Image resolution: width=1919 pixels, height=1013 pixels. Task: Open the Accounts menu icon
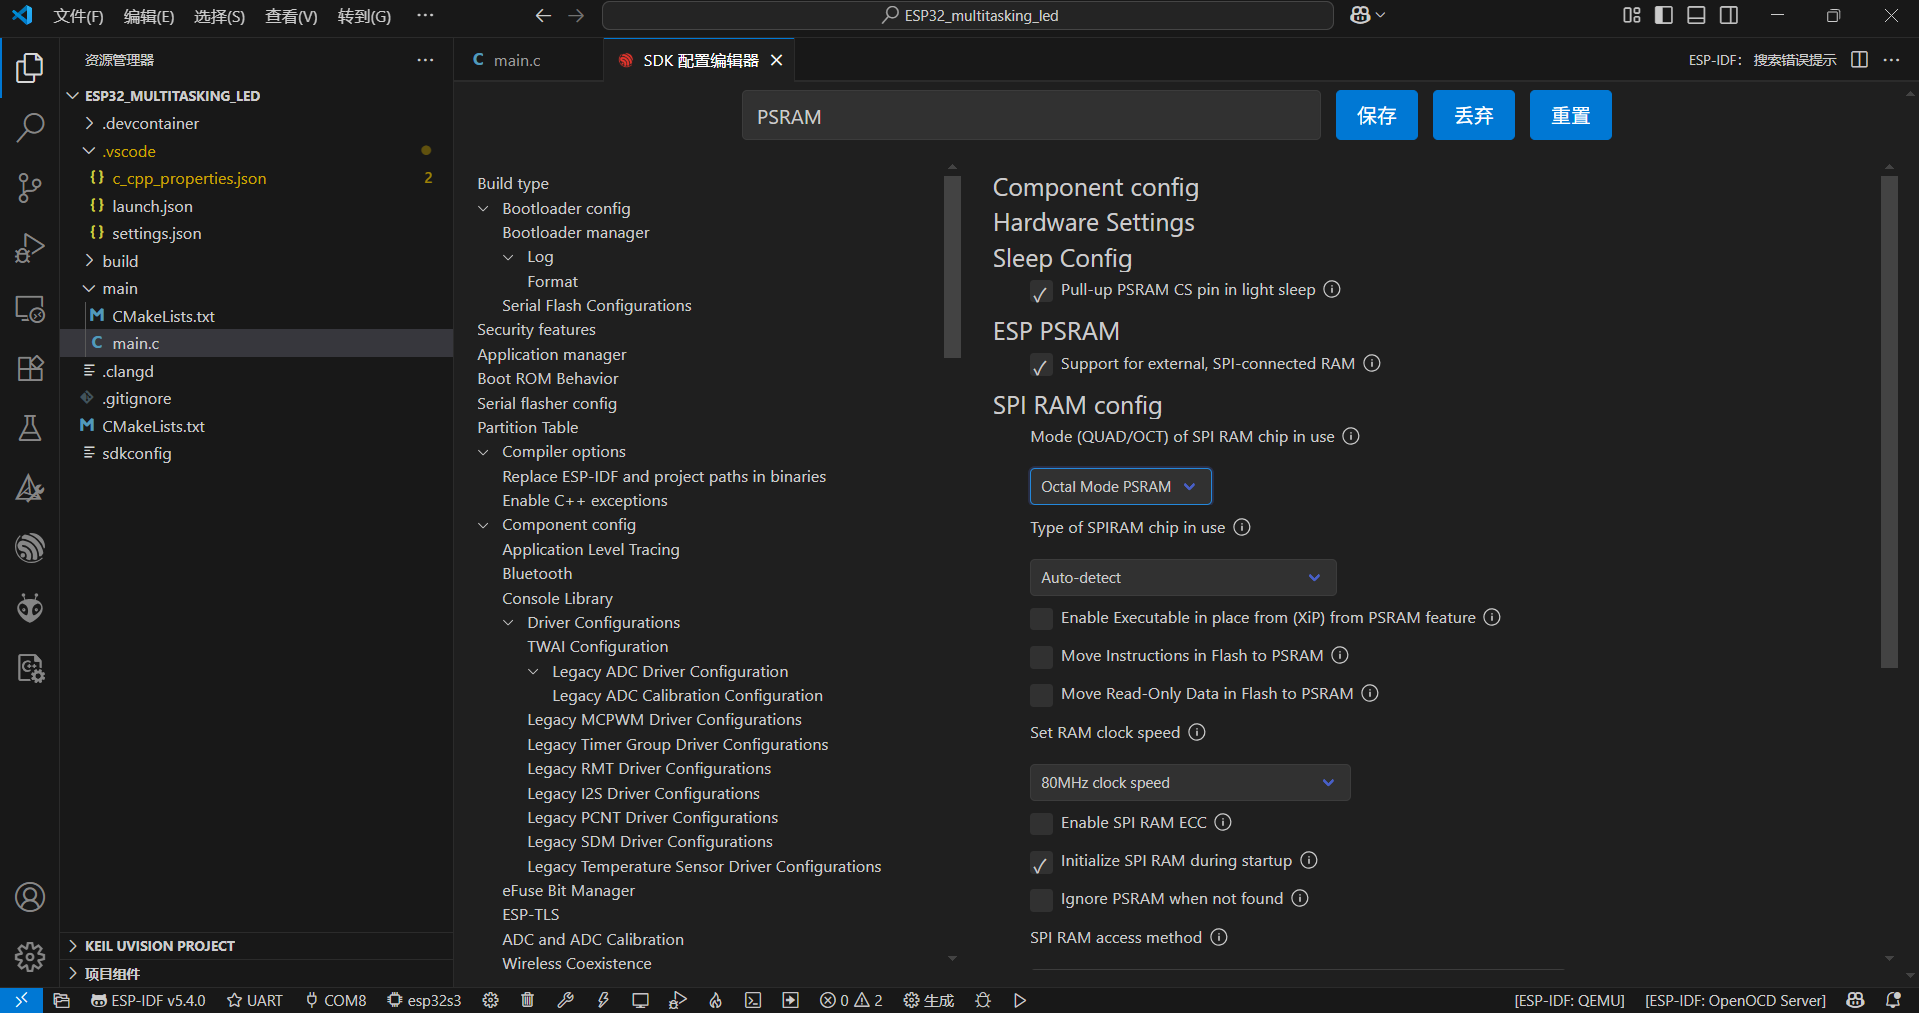[30, 897]
